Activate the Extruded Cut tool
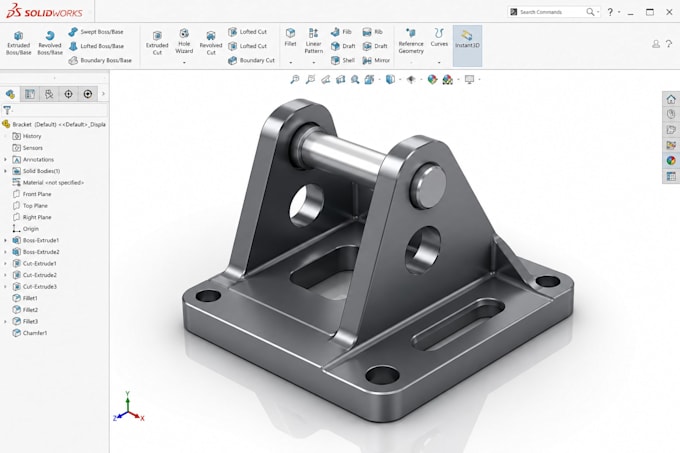The image size is (680, 453). pos(157,43)
